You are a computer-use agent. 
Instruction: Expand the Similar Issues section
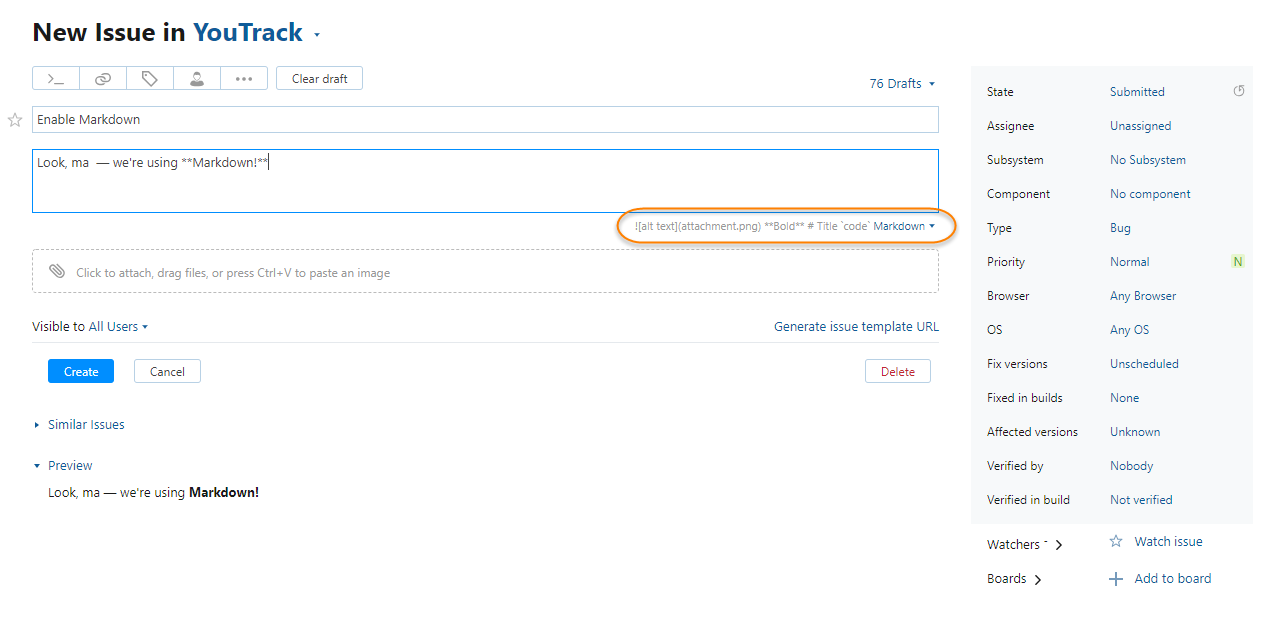[x=37, y=425]
